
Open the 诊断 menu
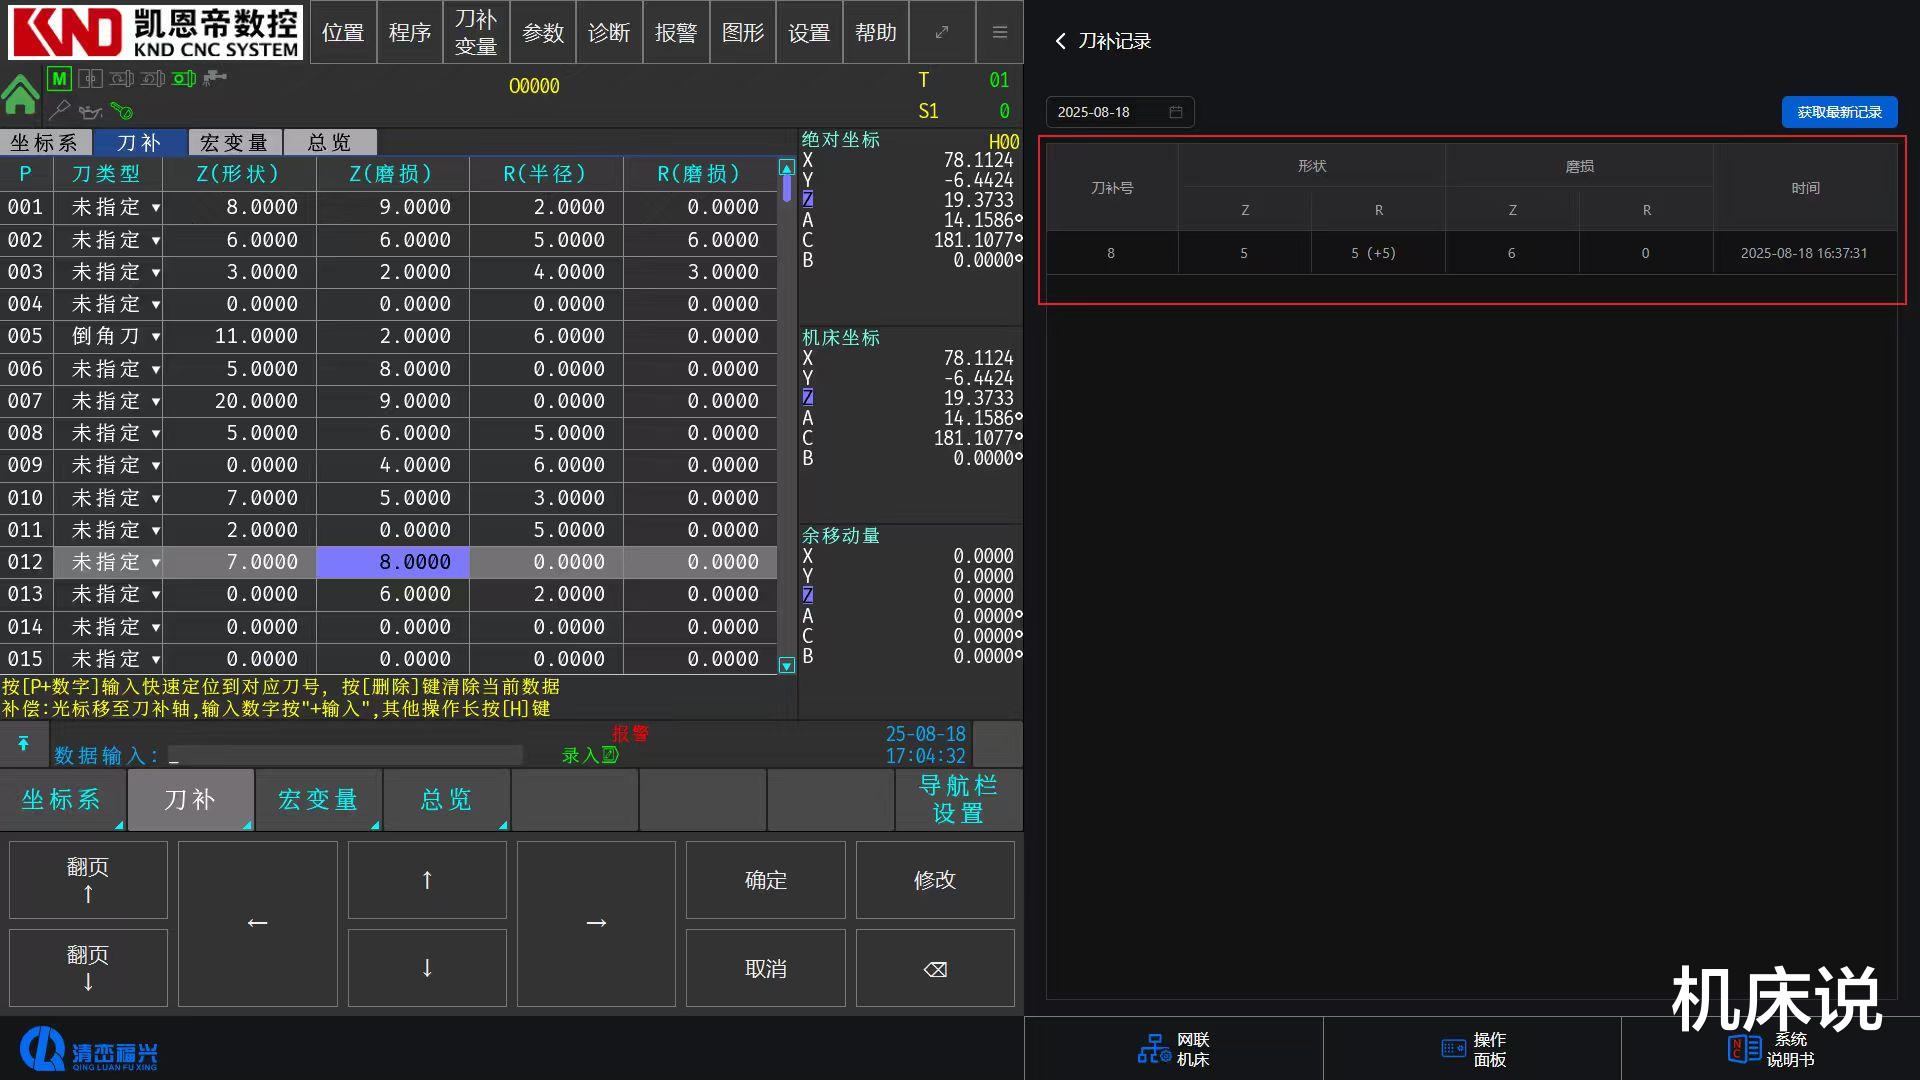click(609, 32)
